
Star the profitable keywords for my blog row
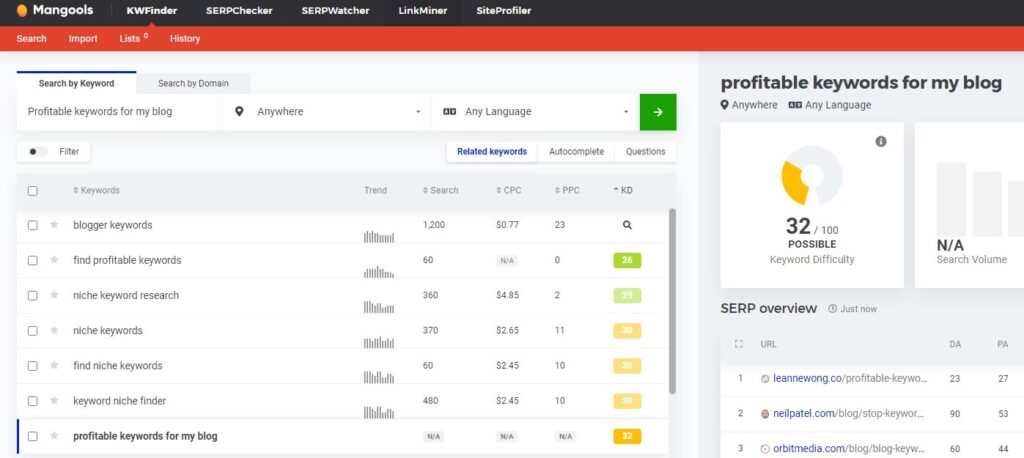[x=54, y=436]
